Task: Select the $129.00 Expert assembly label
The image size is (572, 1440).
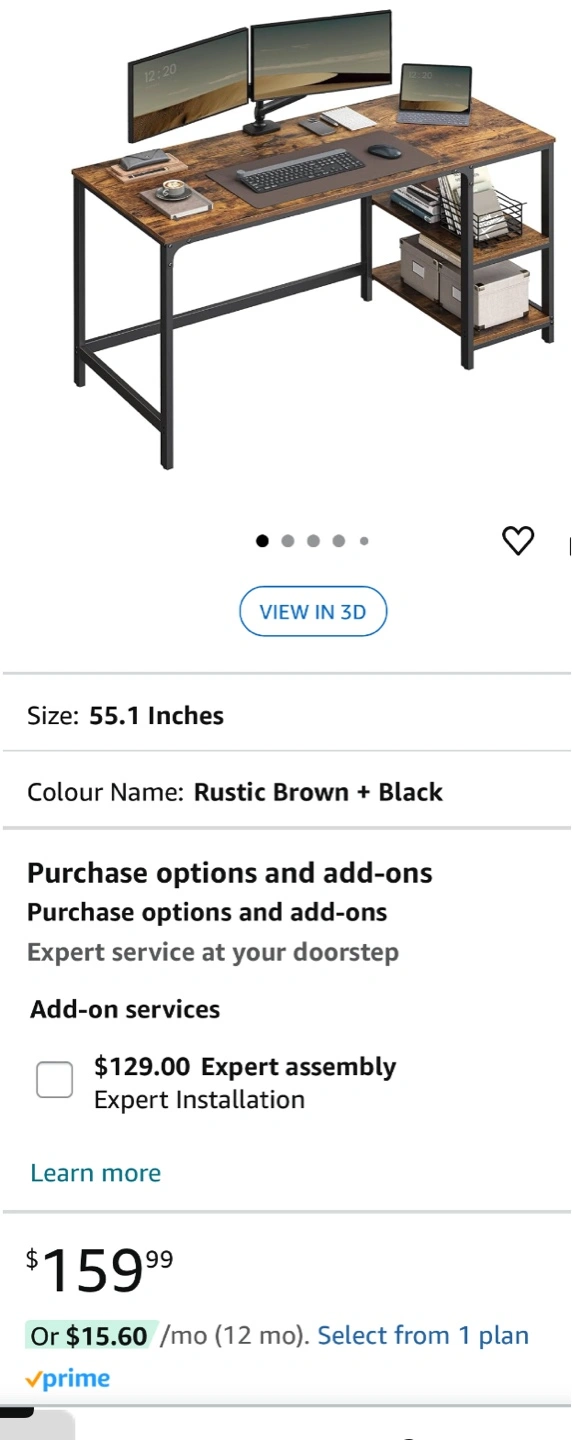Action: (245, 1067)
